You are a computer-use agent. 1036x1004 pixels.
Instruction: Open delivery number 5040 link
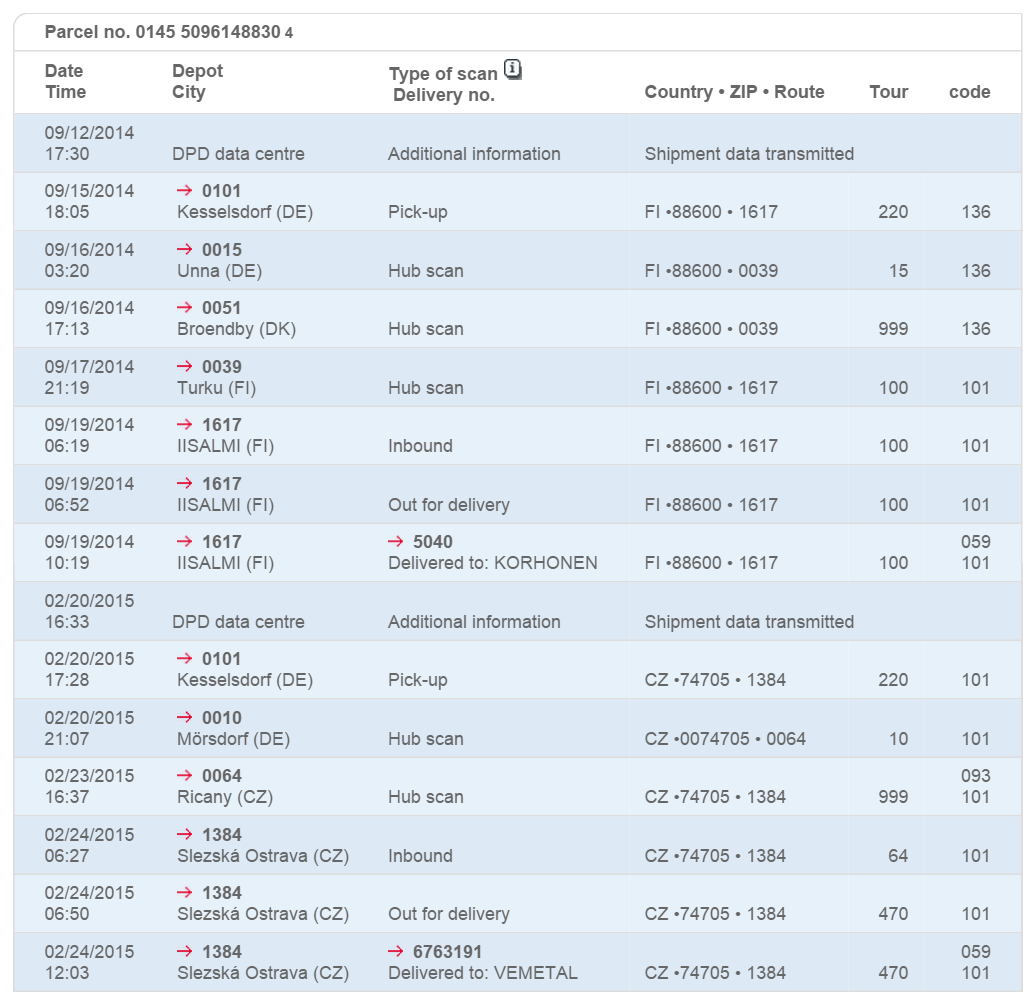432,542
